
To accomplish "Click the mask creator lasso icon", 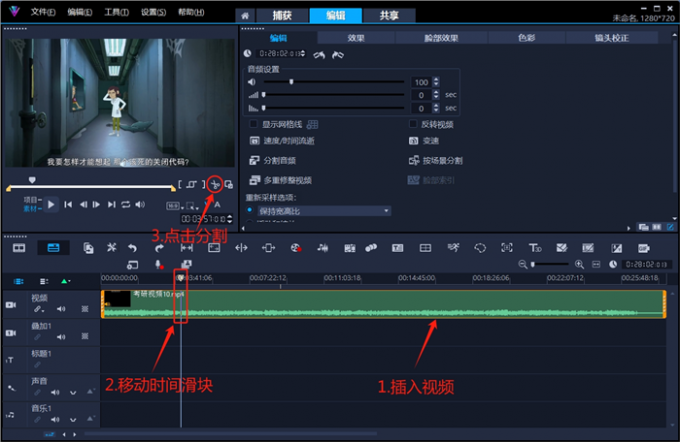I will (480, 248).
